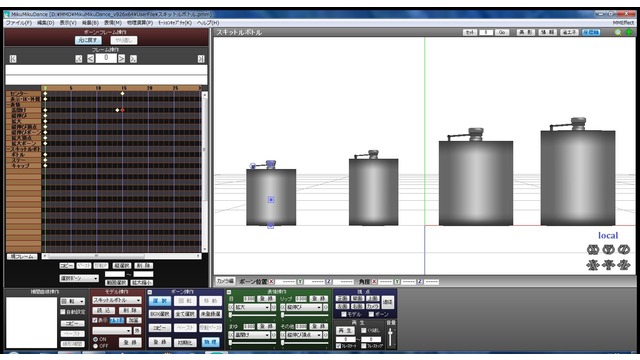Open the ファイル(F) menu
640x360 pixels.
19,23
